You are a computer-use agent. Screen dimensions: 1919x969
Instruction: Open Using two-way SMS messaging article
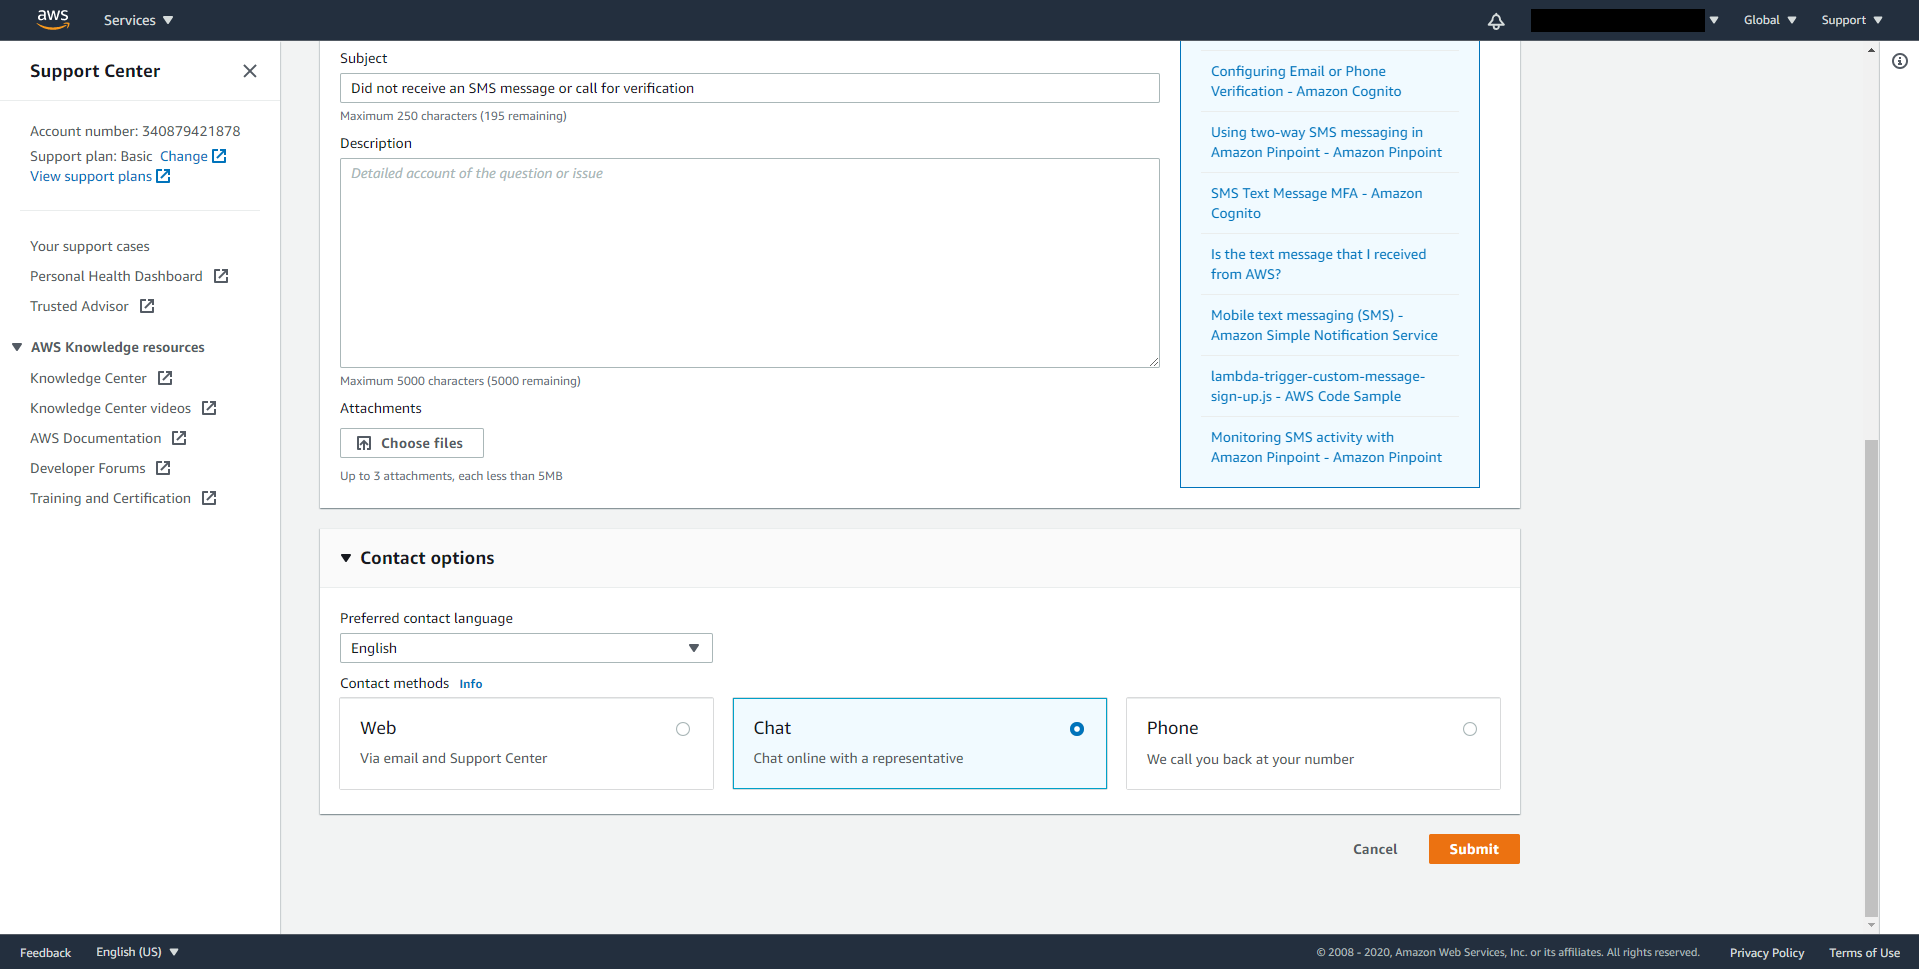pyautogui.click(x=1326, y=142)
